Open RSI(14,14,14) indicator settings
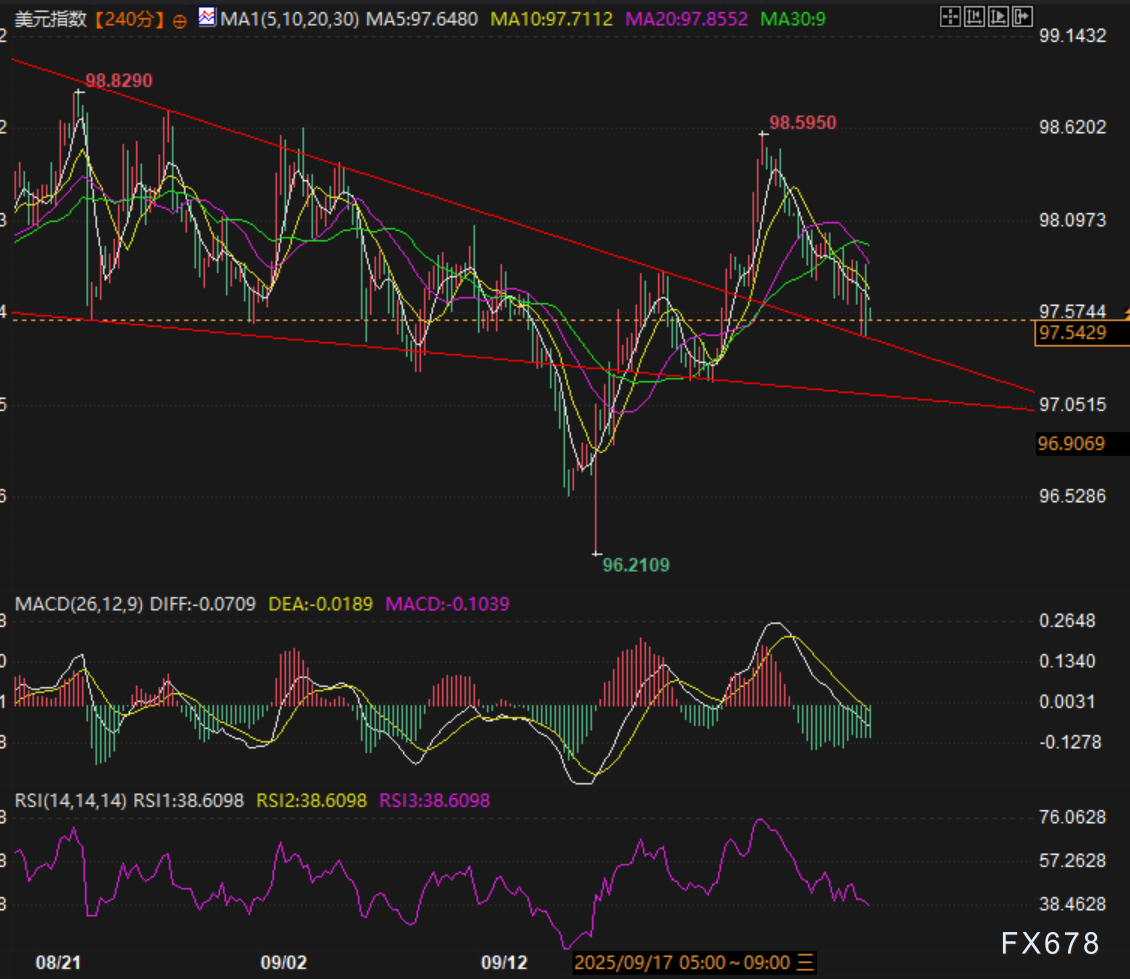1130x979 pixels. click(69, 800)
